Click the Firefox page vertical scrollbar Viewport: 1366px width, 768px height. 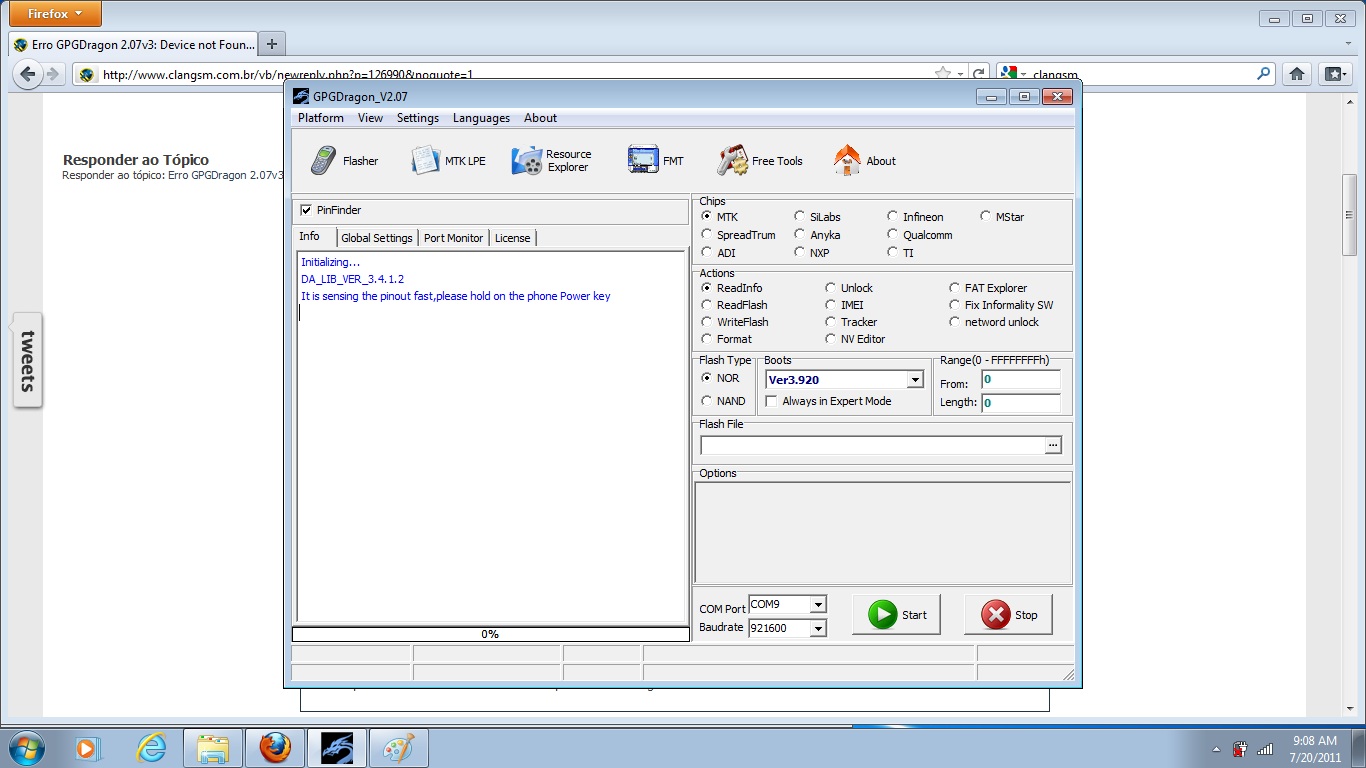[1349, 215]
